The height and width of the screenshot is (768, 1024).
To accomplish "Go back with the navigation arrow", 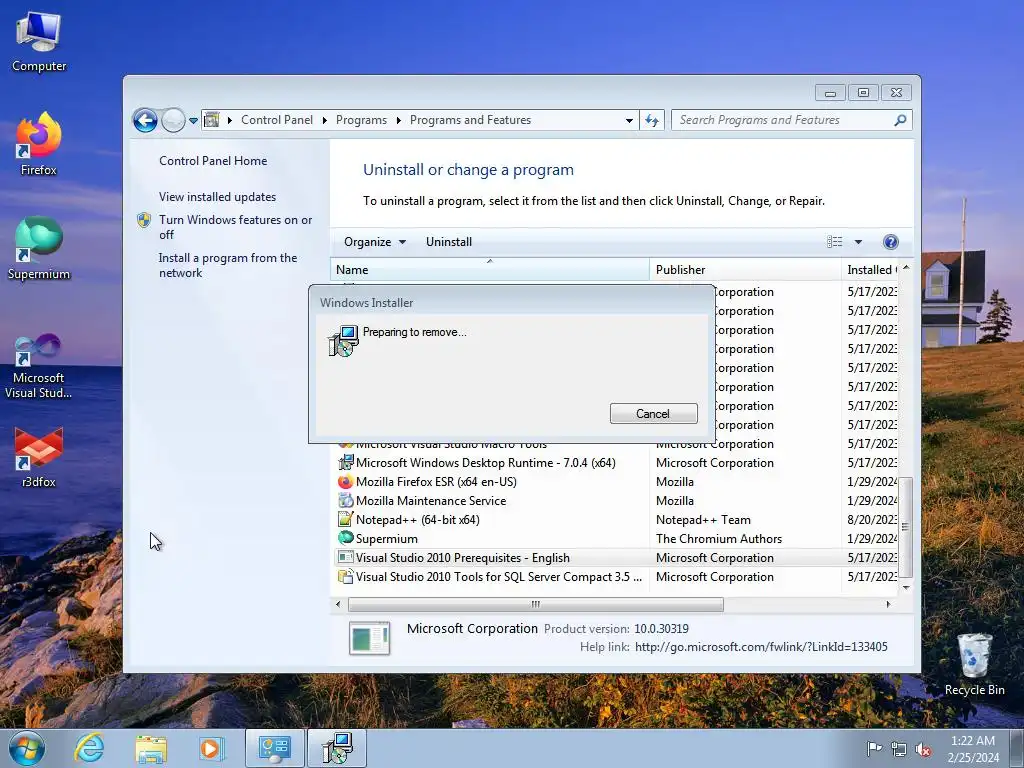I will click(x=145, y=120).
